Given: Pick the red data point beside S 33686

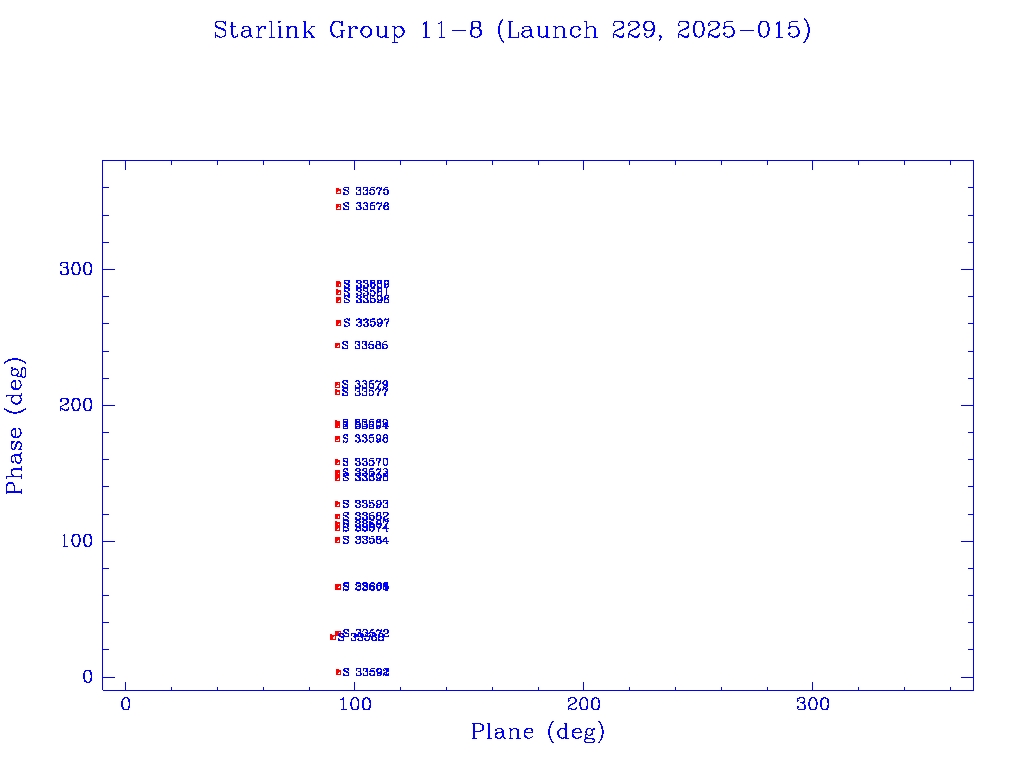Looking at the screenshot, I should (x=338, y=345).
